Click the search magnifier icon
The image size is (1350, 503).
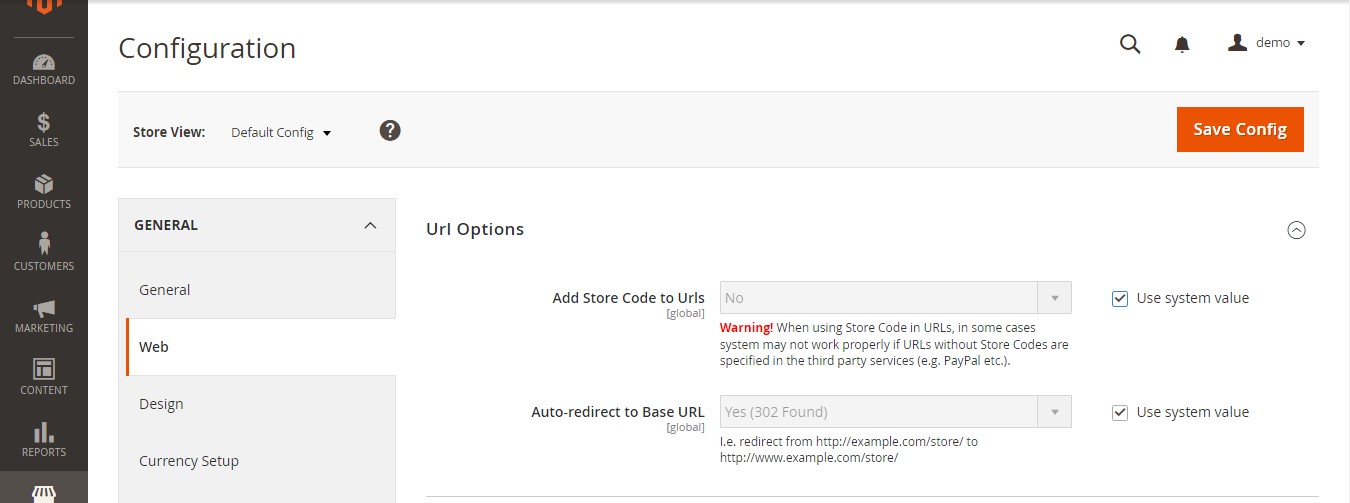[x=1130, y=44]
